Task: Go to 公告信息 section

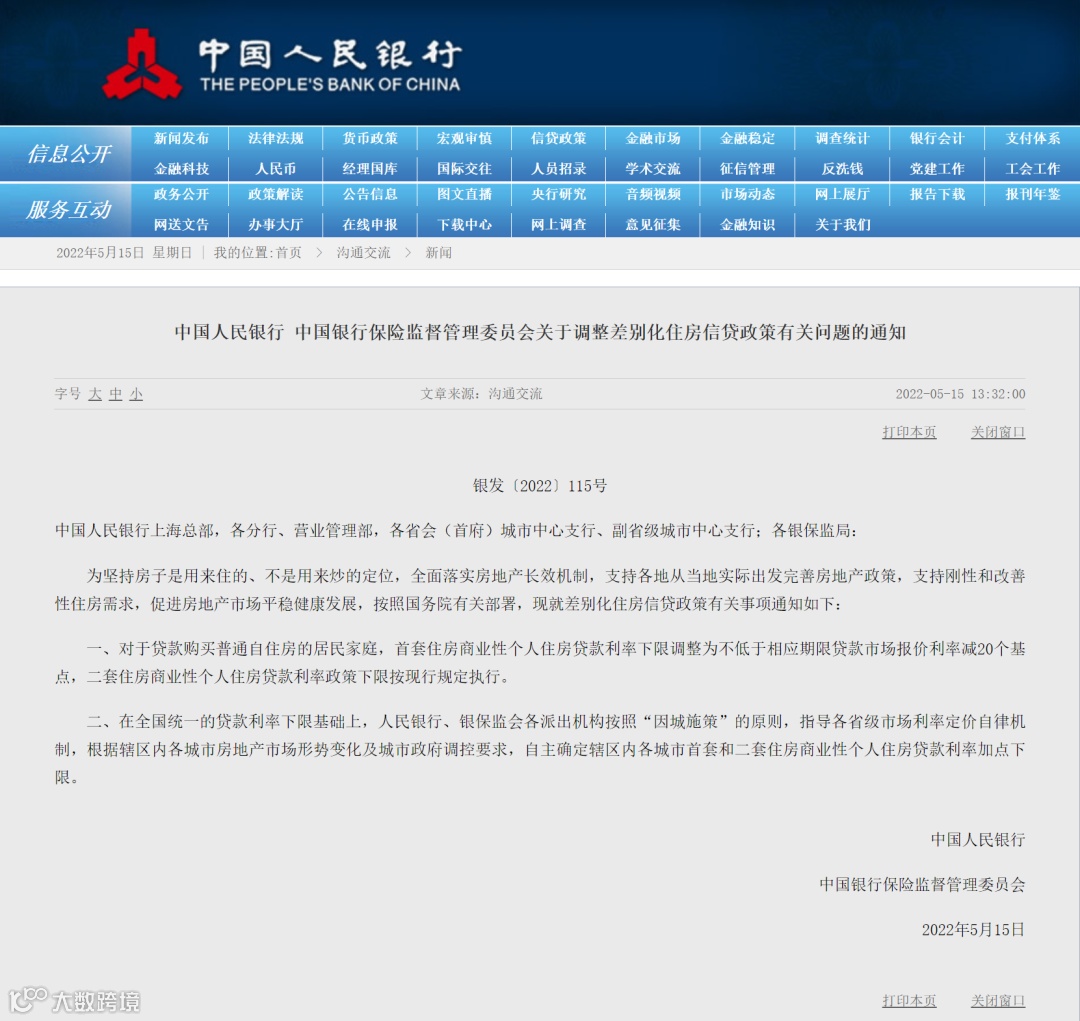Action: click(370, 194)
